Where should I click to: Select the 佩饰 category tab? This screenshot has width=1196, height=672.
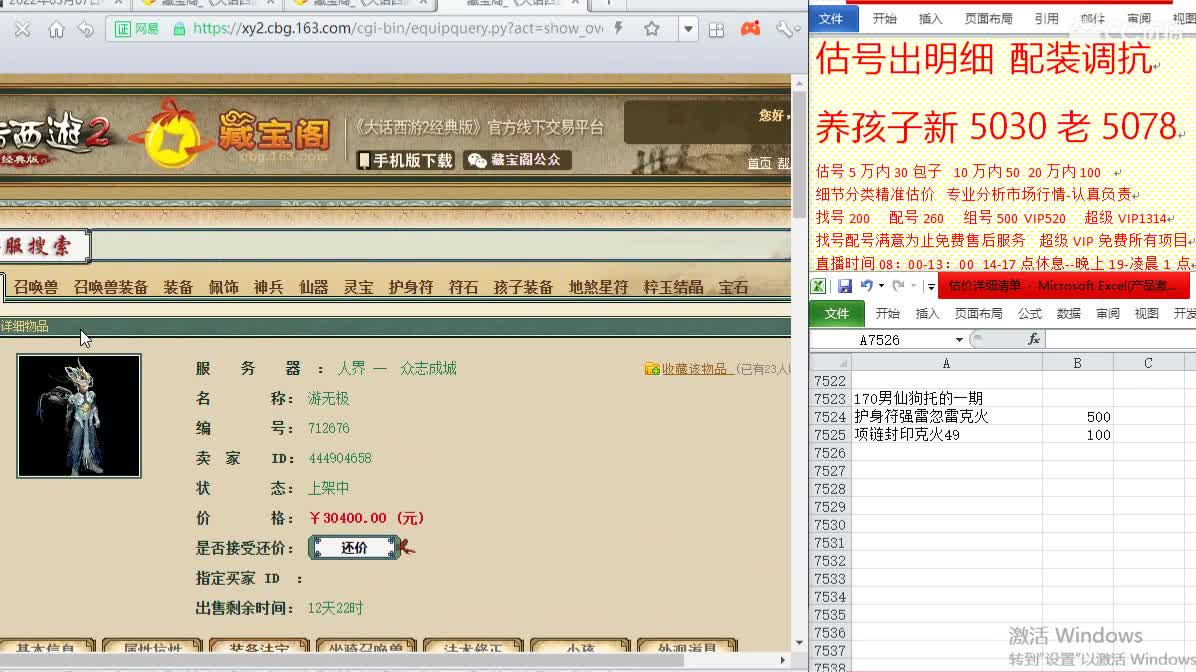pos(223,288)
